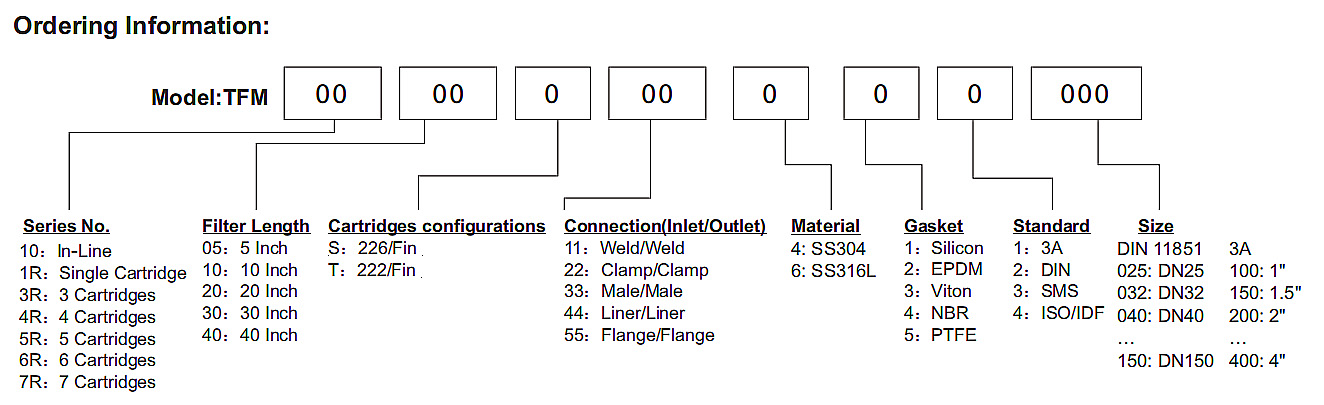Click the 00 box linked to Connection
1324x405 pixels.
coord(657,94)
